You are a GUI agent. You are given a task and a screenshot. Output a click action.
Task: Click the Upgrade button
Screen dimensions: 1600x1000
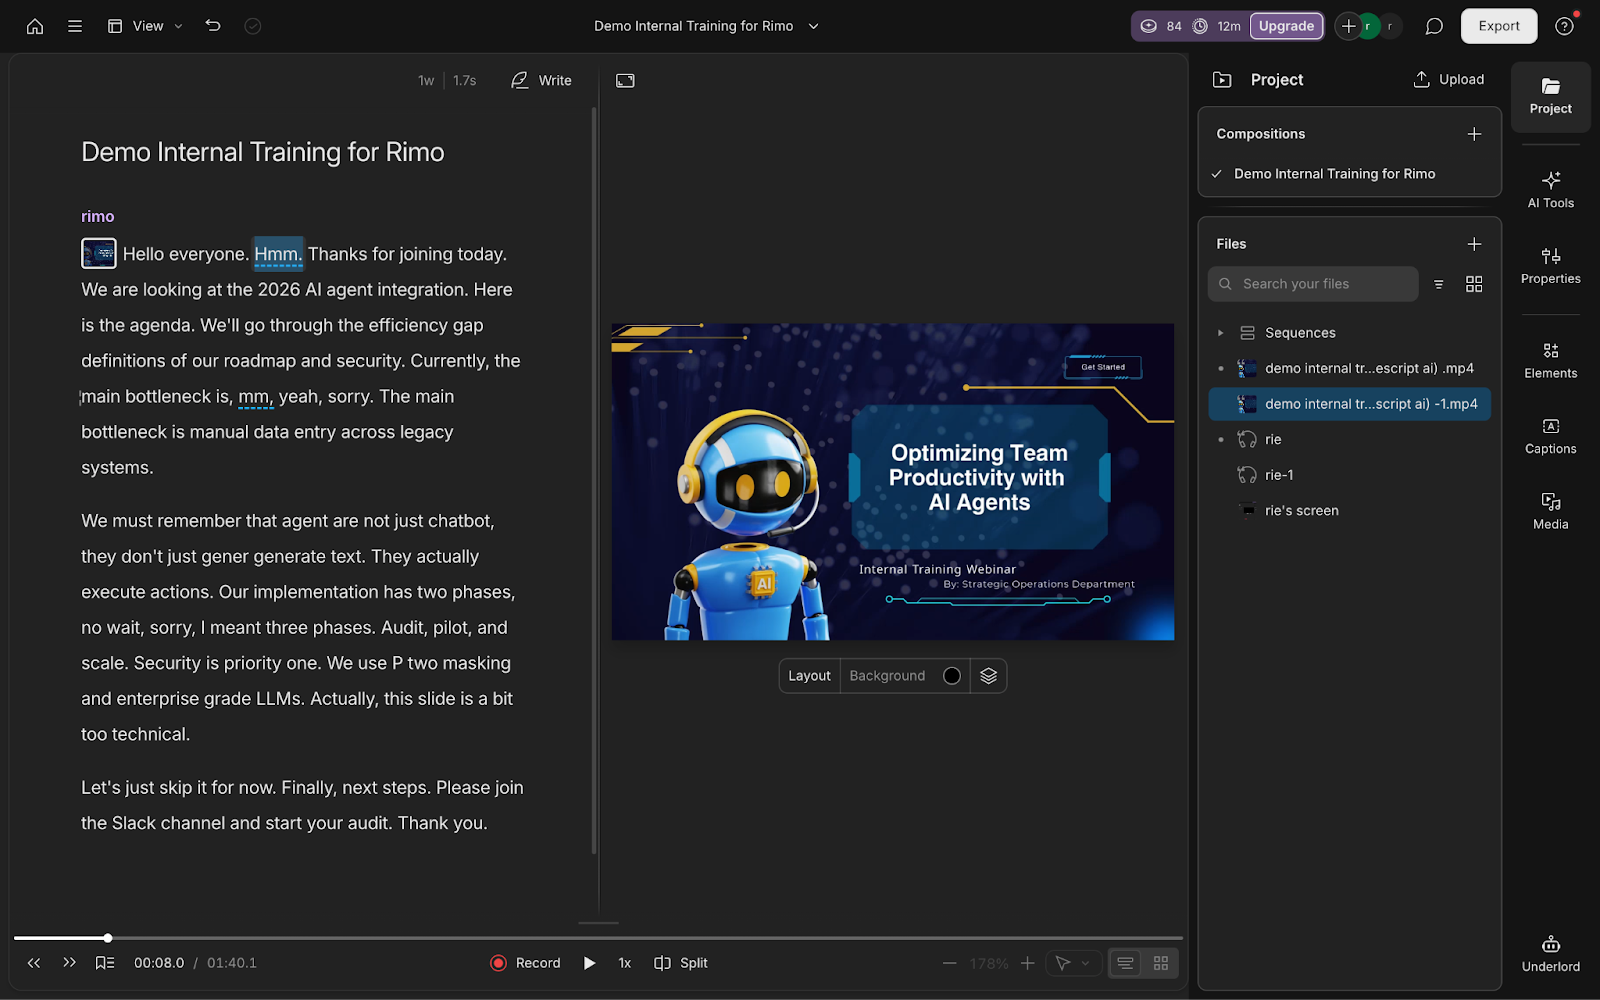tap(1286, 26)
